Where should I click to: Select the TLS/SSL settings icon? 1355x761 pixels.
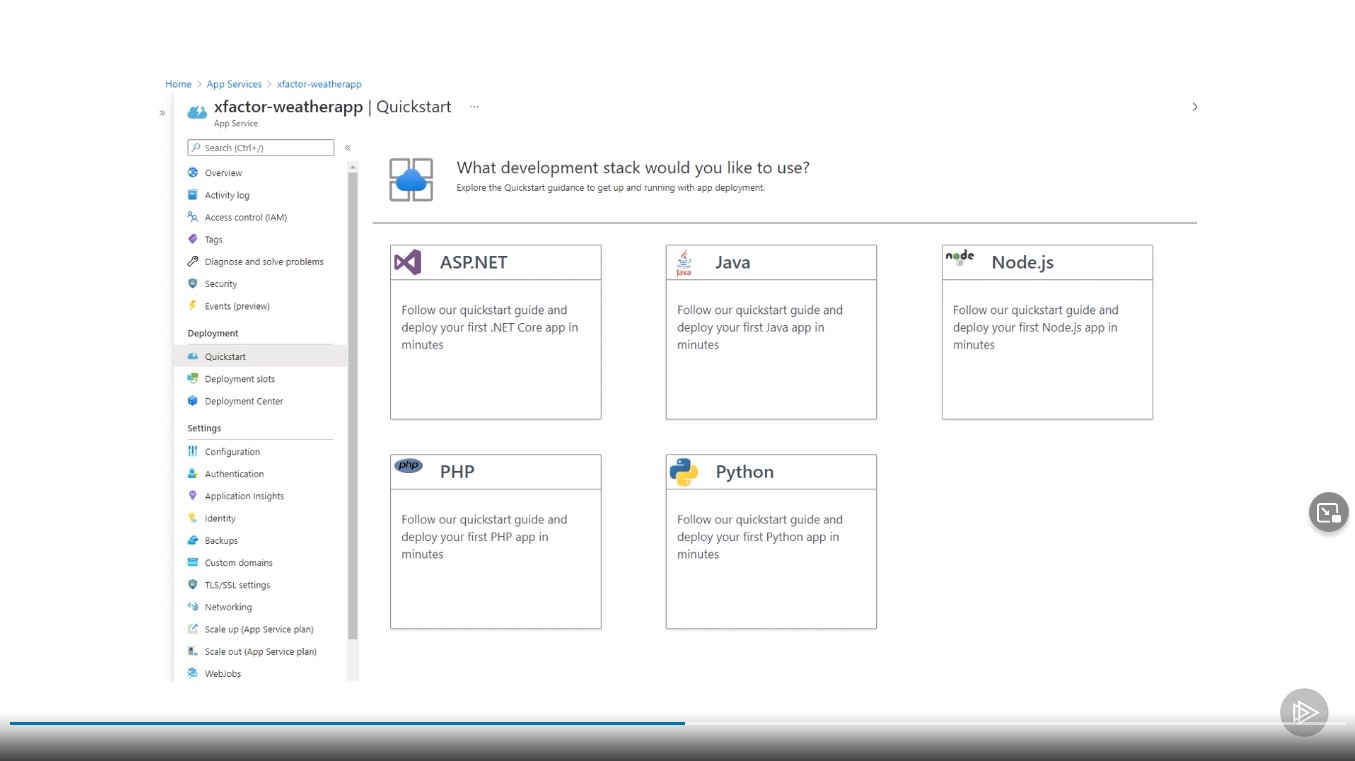192,584
